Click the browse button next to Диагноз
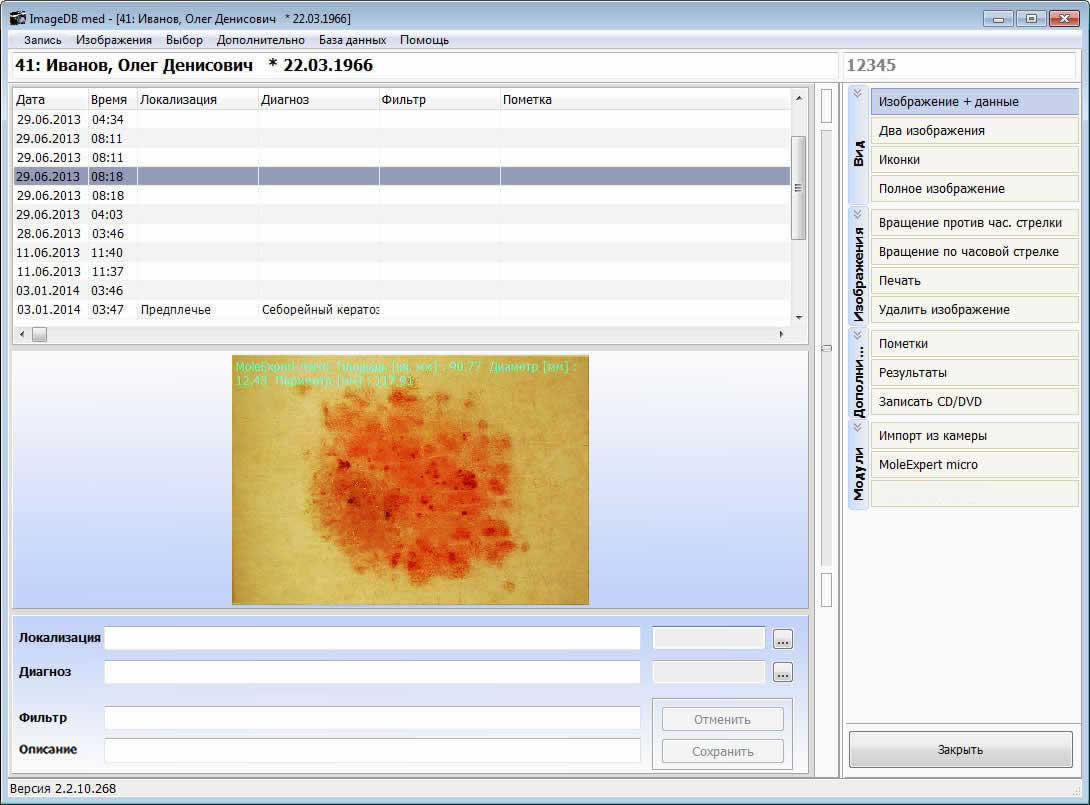Screen dimensions: 1090x805 pos(782,673)
